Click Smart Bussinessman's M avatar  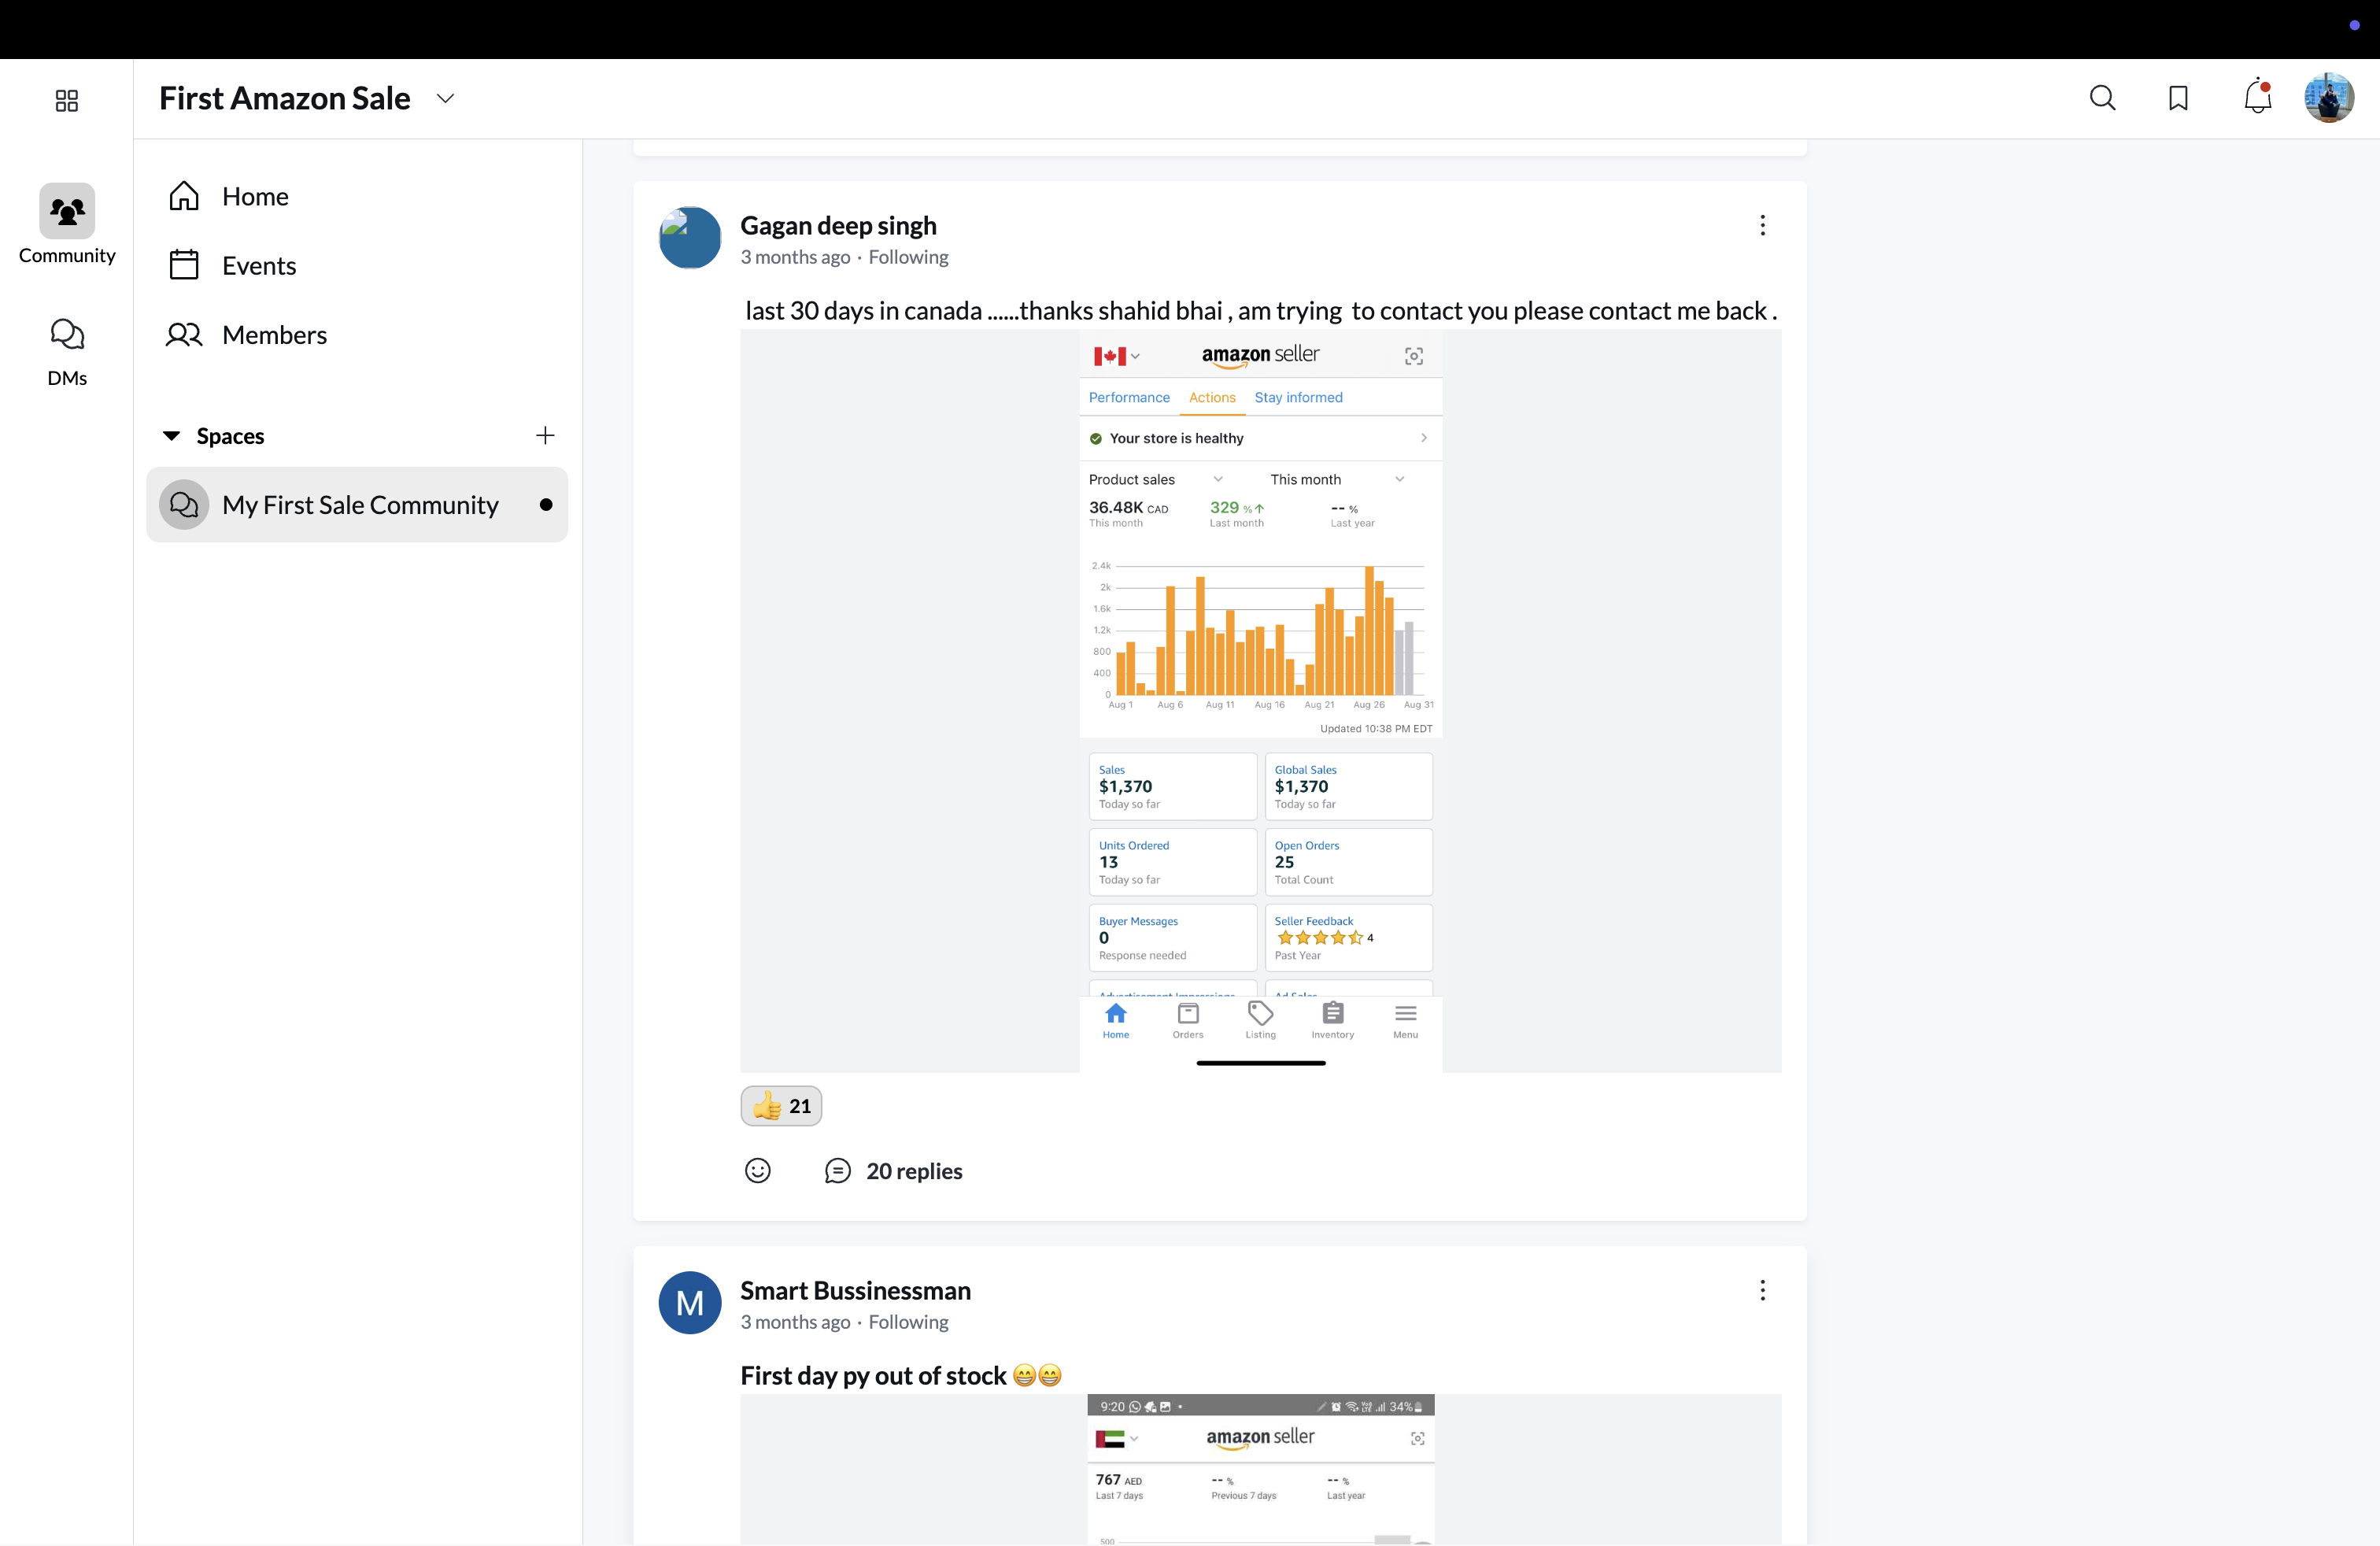coord(690,1303)
